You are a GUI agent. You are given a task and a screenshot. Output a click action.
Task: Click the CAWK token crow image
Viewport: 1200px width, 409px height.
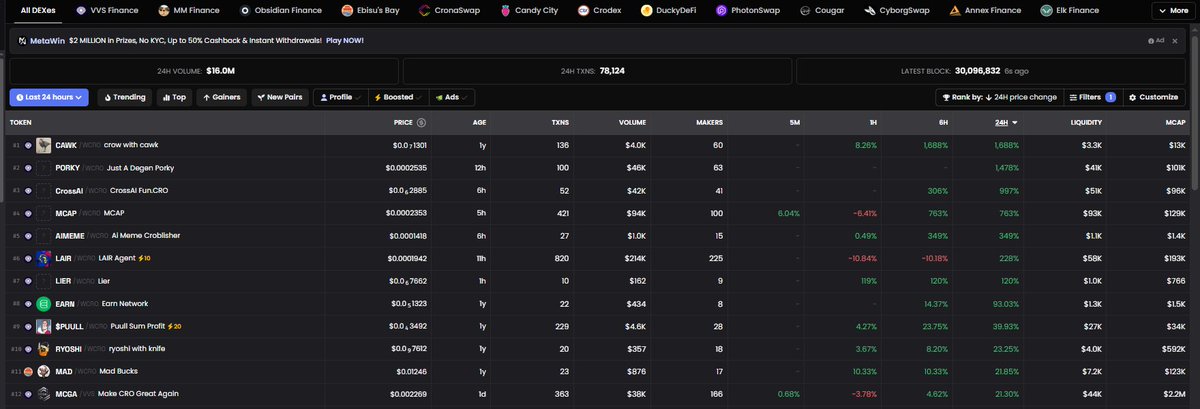pyautogui.click(x=44, y=145)
